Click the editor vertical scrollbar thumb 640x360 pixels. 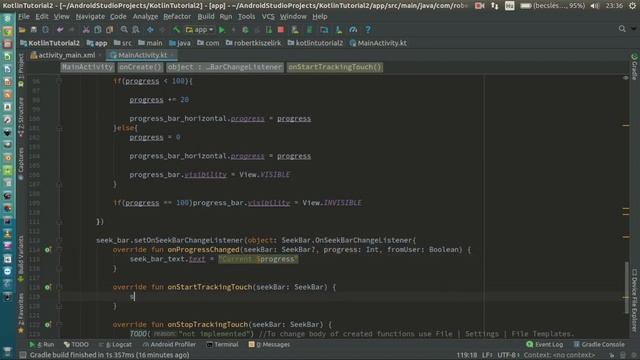pos(627,288)
